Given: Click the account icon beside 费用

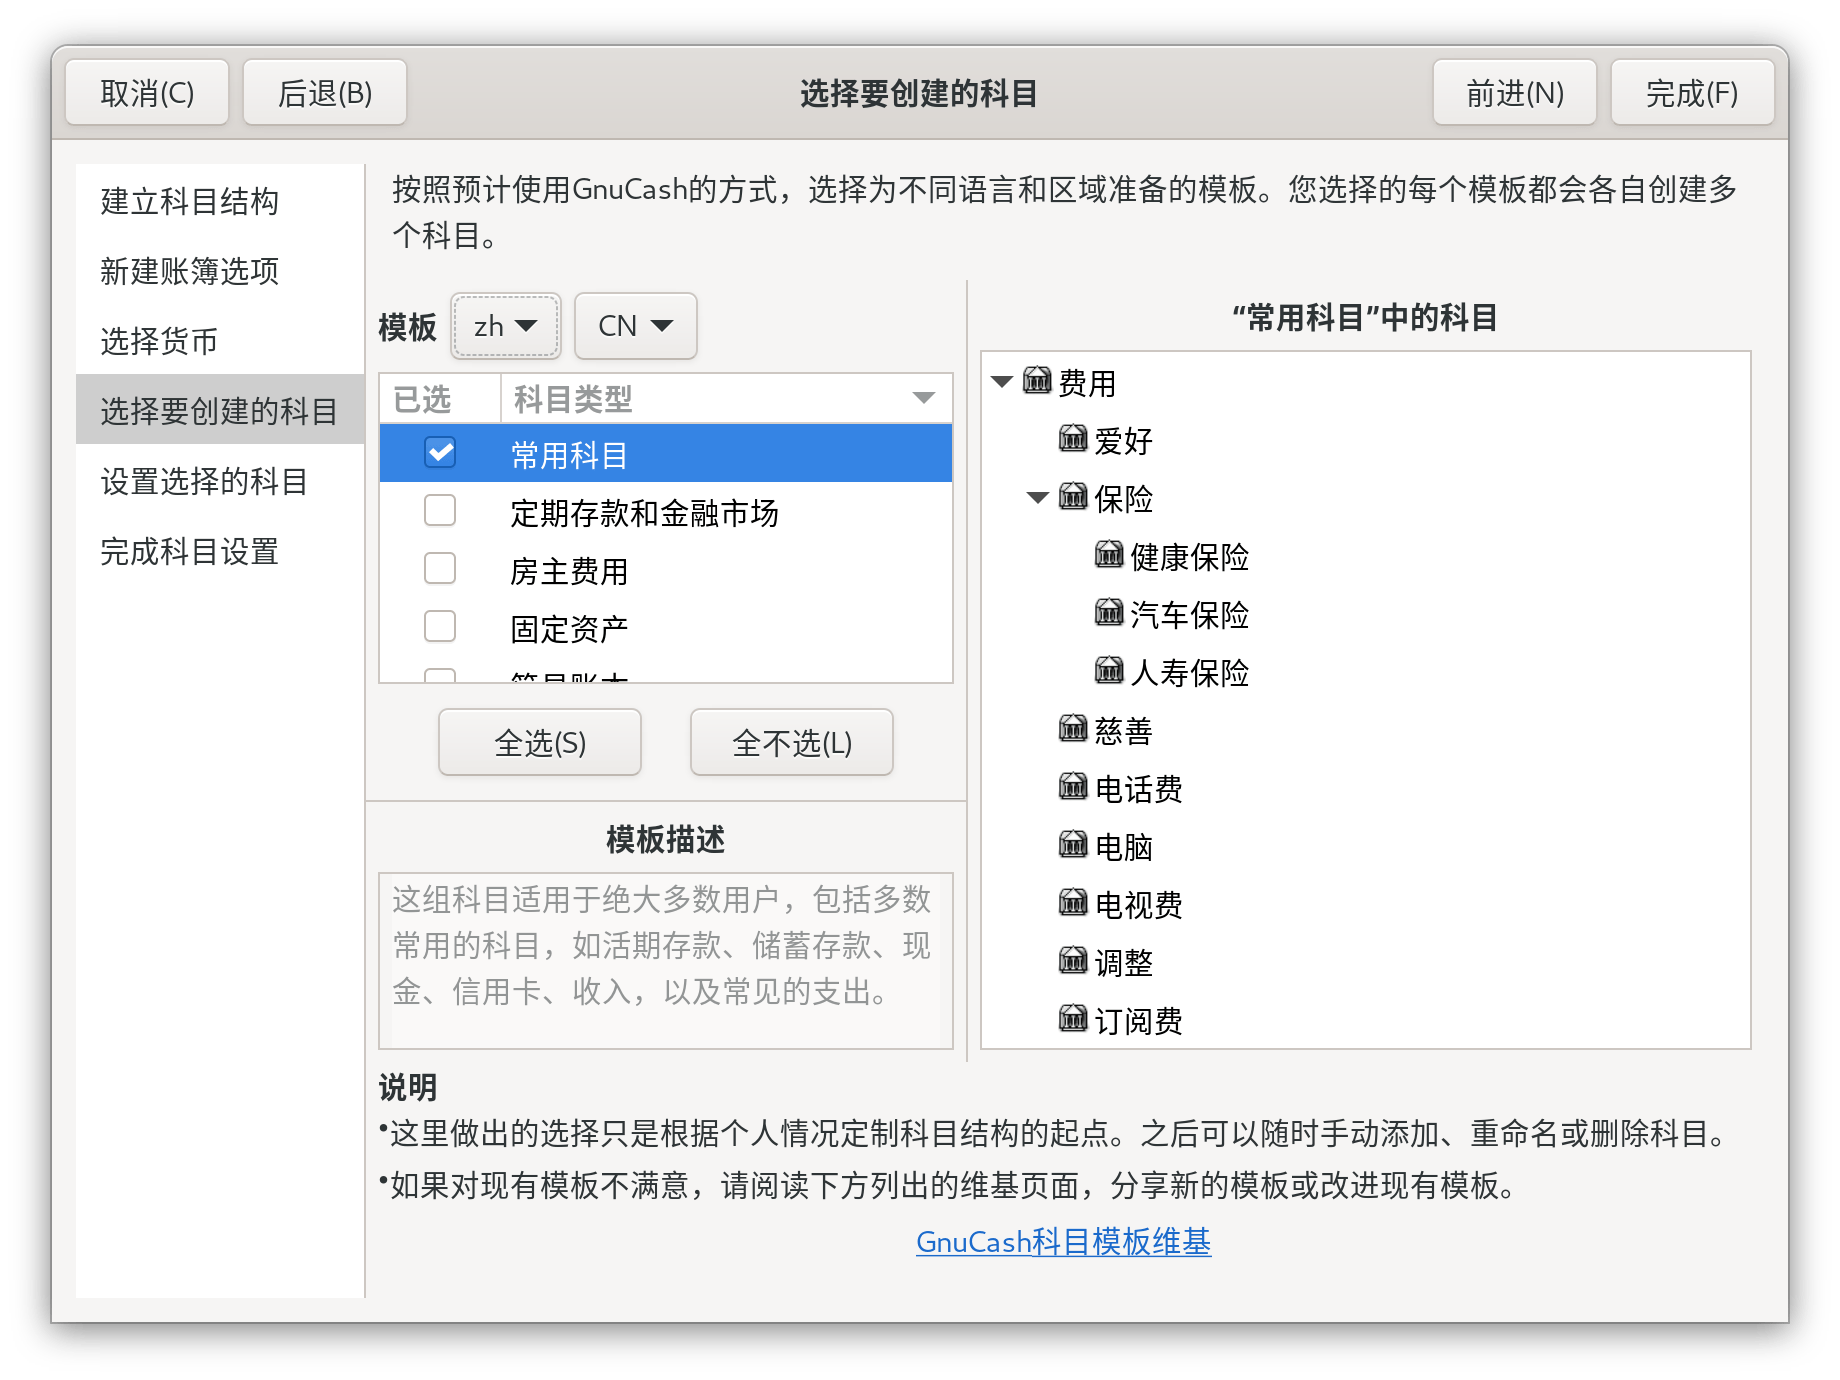Looking at the screenshot, I should (1037, 381).
